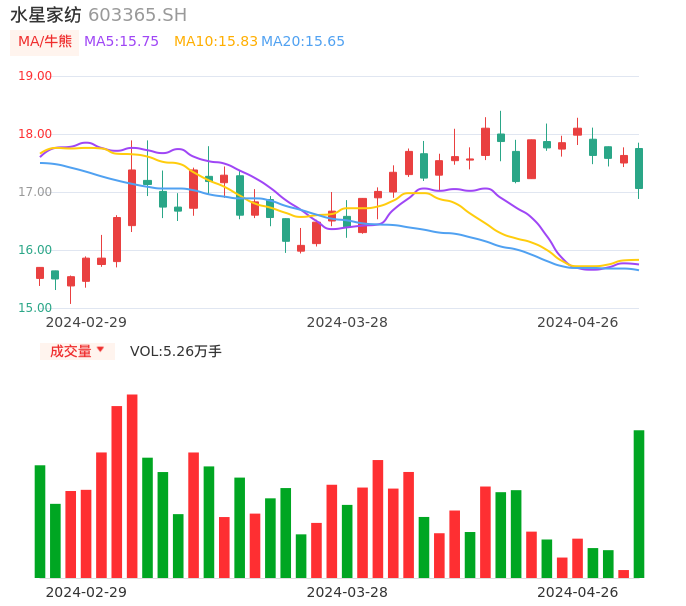Click the small red triangle beside 成交量
Image resolution: width=686 pixels, height=606 pixels.
coord(100,350)
